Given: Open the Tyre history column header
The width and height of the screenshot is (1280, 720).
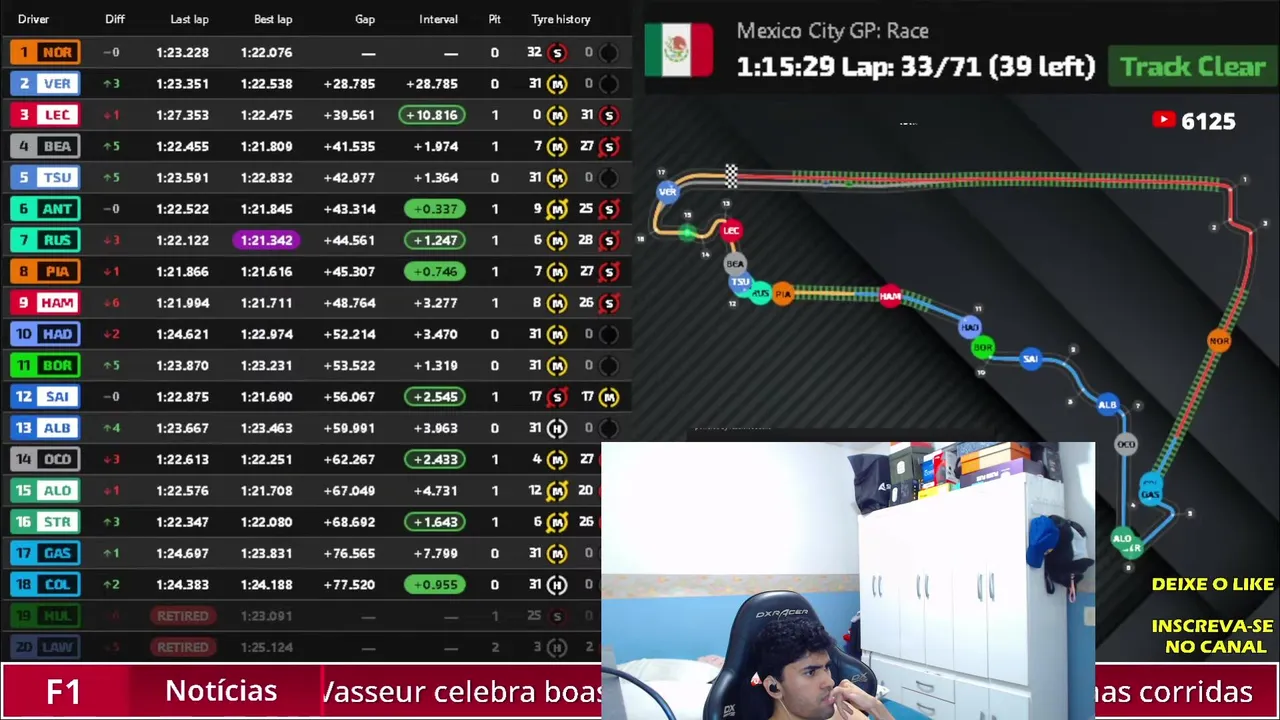Looking at the screenshot, I should tap(560, 19).
